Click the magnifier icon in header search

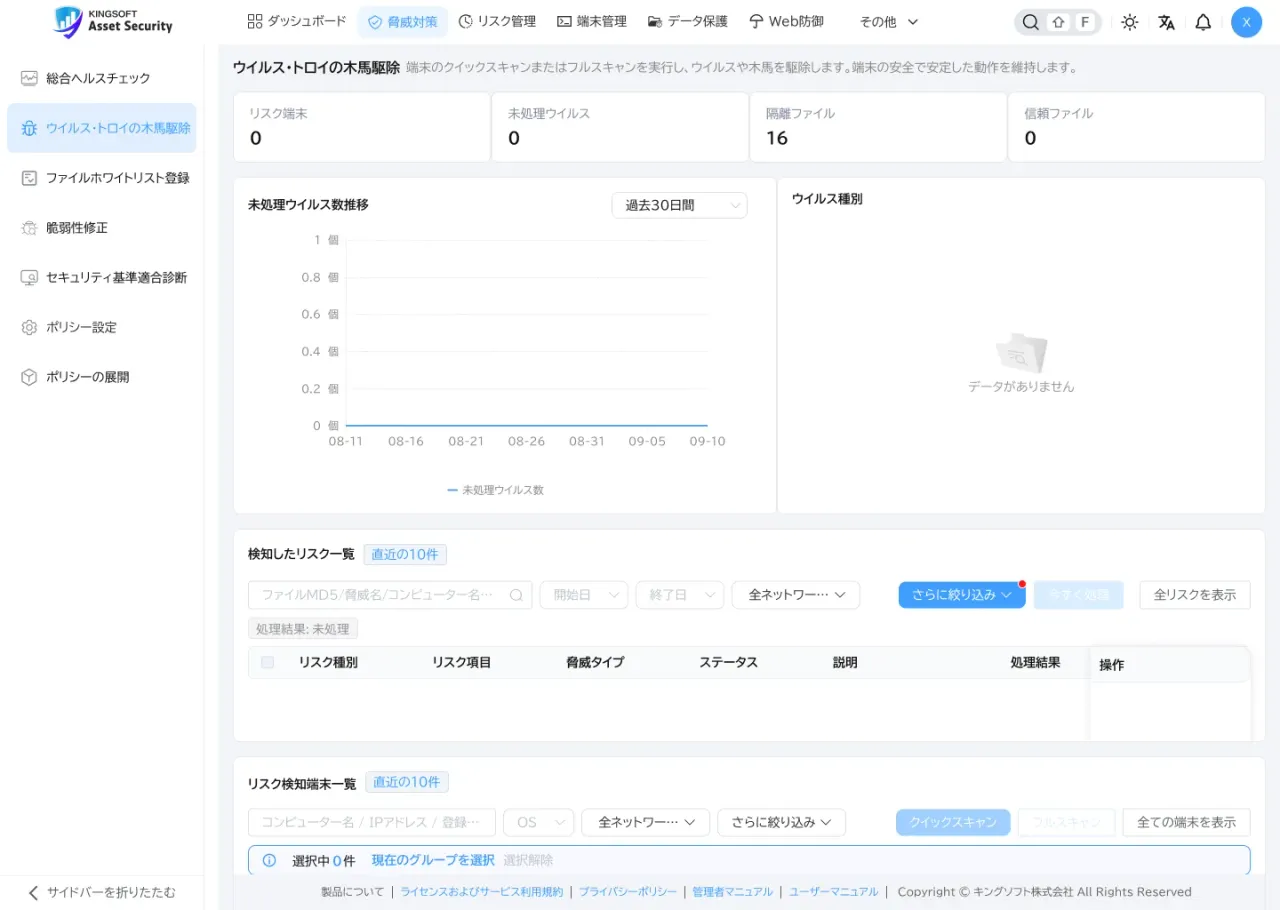[1030, 22]
